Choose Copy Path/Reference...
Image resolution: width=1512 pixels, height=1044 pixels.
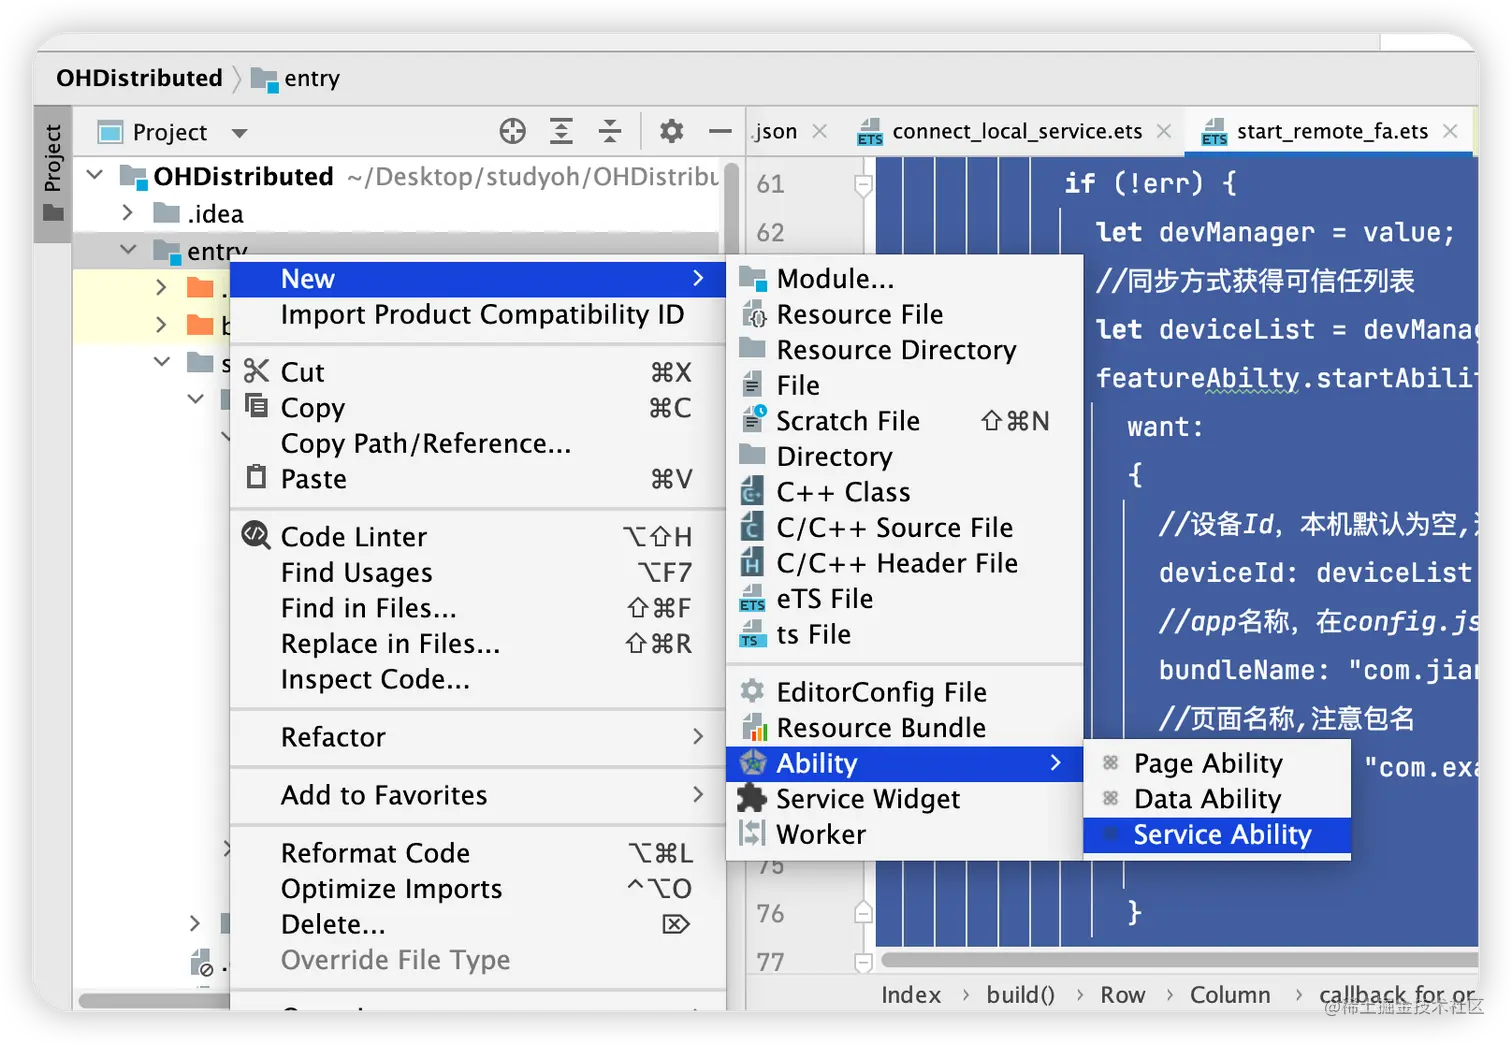[478, 443]
